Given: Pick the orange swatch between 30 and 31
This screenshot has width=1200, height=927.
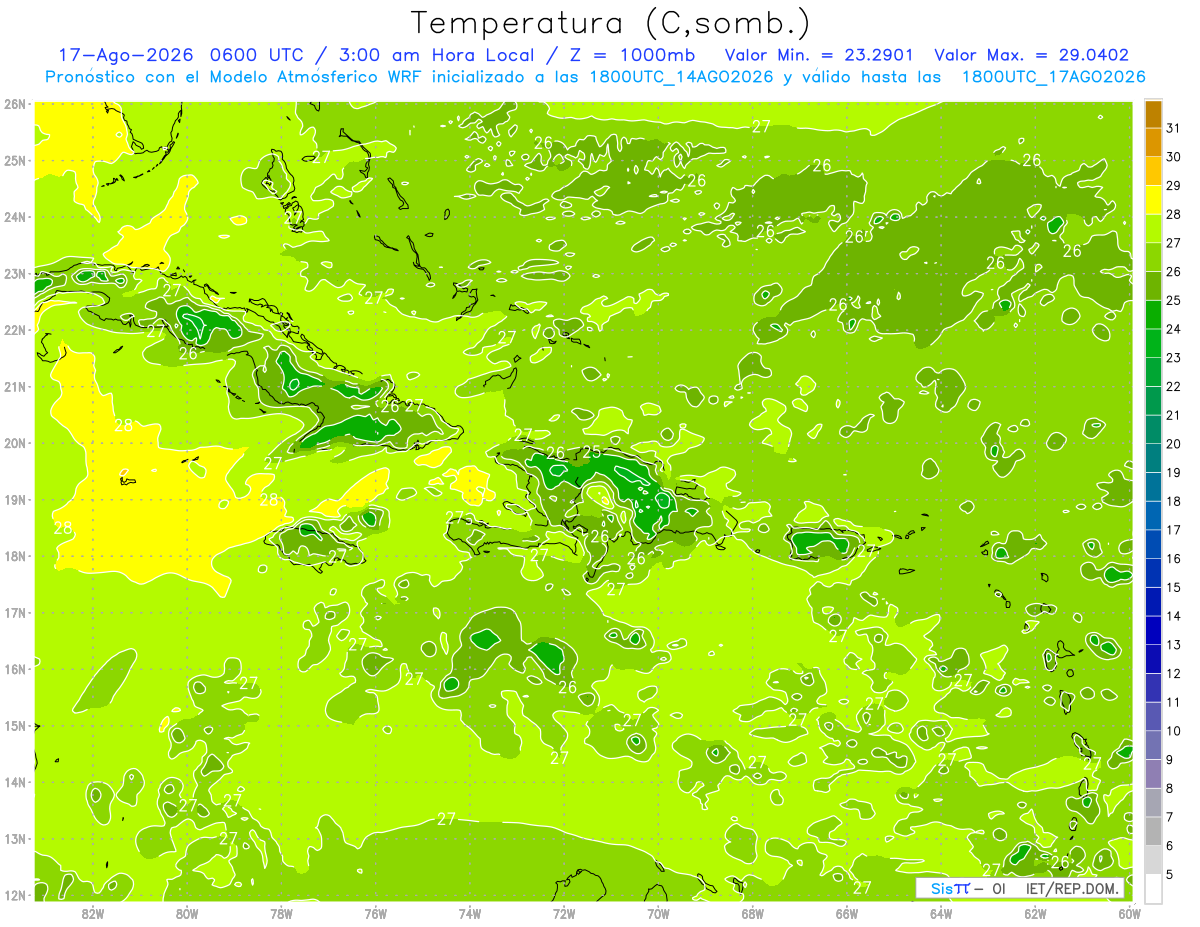Looking at the screenshot, I should (x=1153, y=143).
